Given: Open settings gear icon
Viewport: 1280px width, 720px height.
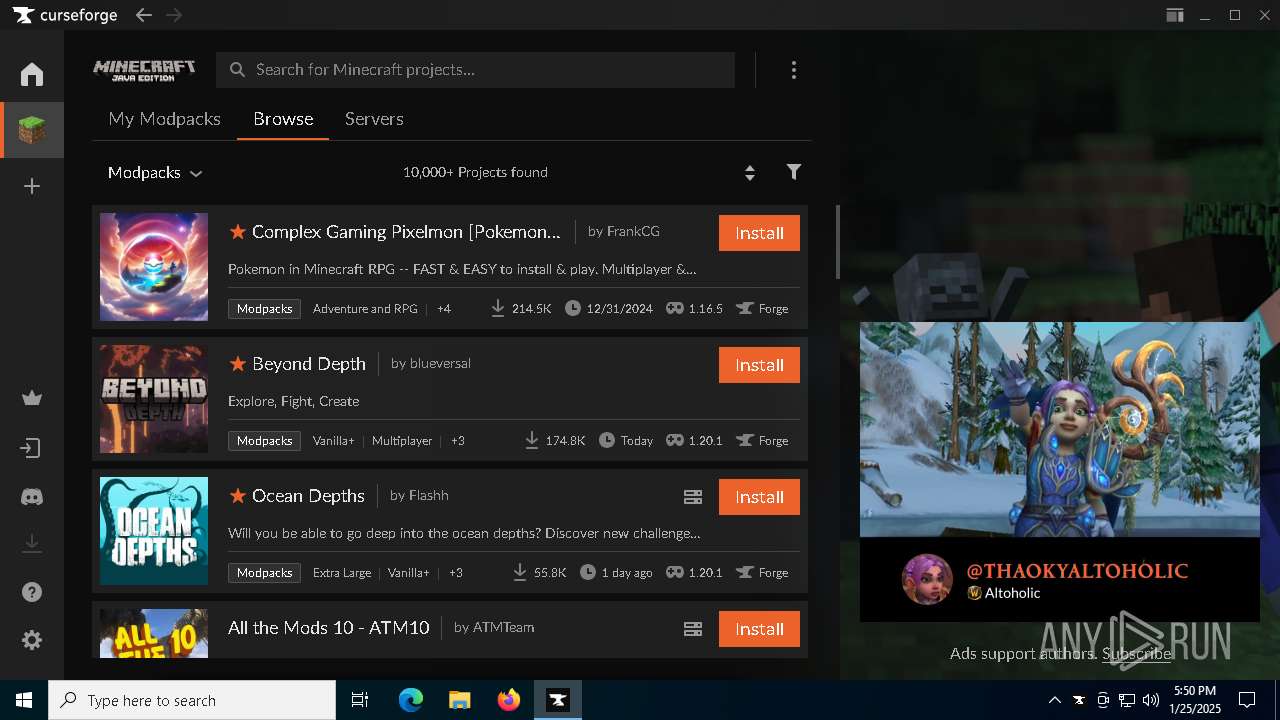Looking at the screenshot, I should click(x=32, y=640).
